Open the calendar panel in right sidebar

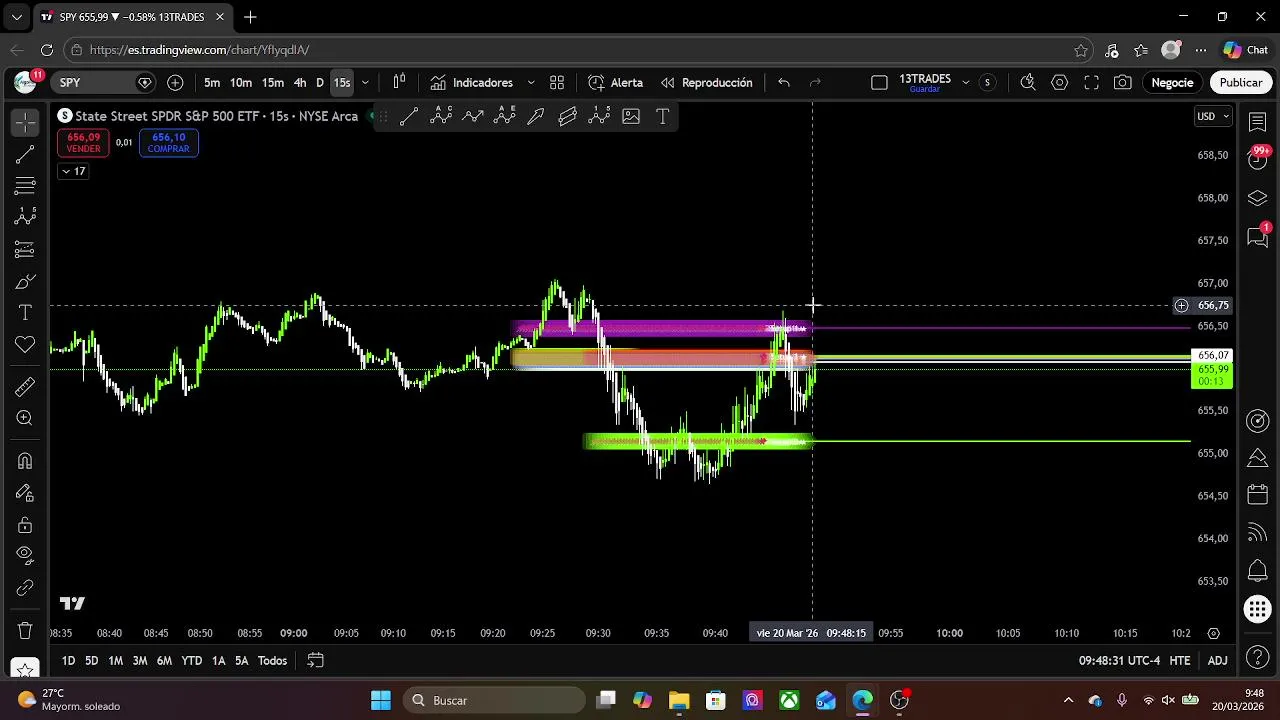pyautogui.click(x=1258, y=495)
